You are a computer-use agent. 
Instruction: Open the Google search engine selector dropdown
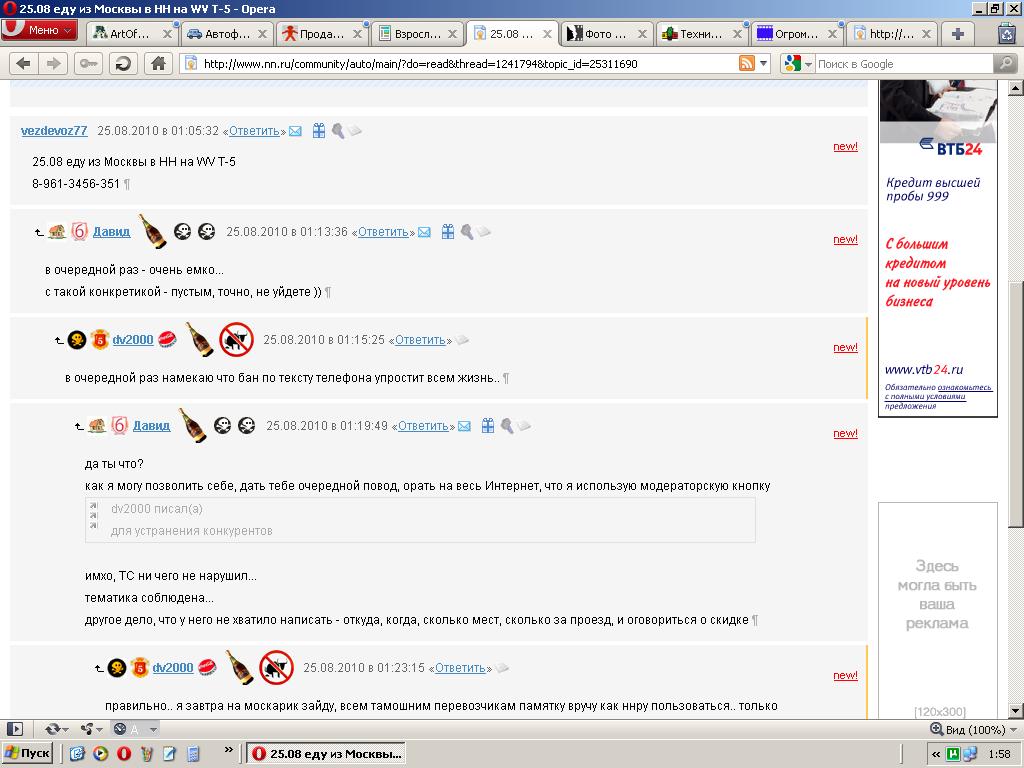(798, 63)
